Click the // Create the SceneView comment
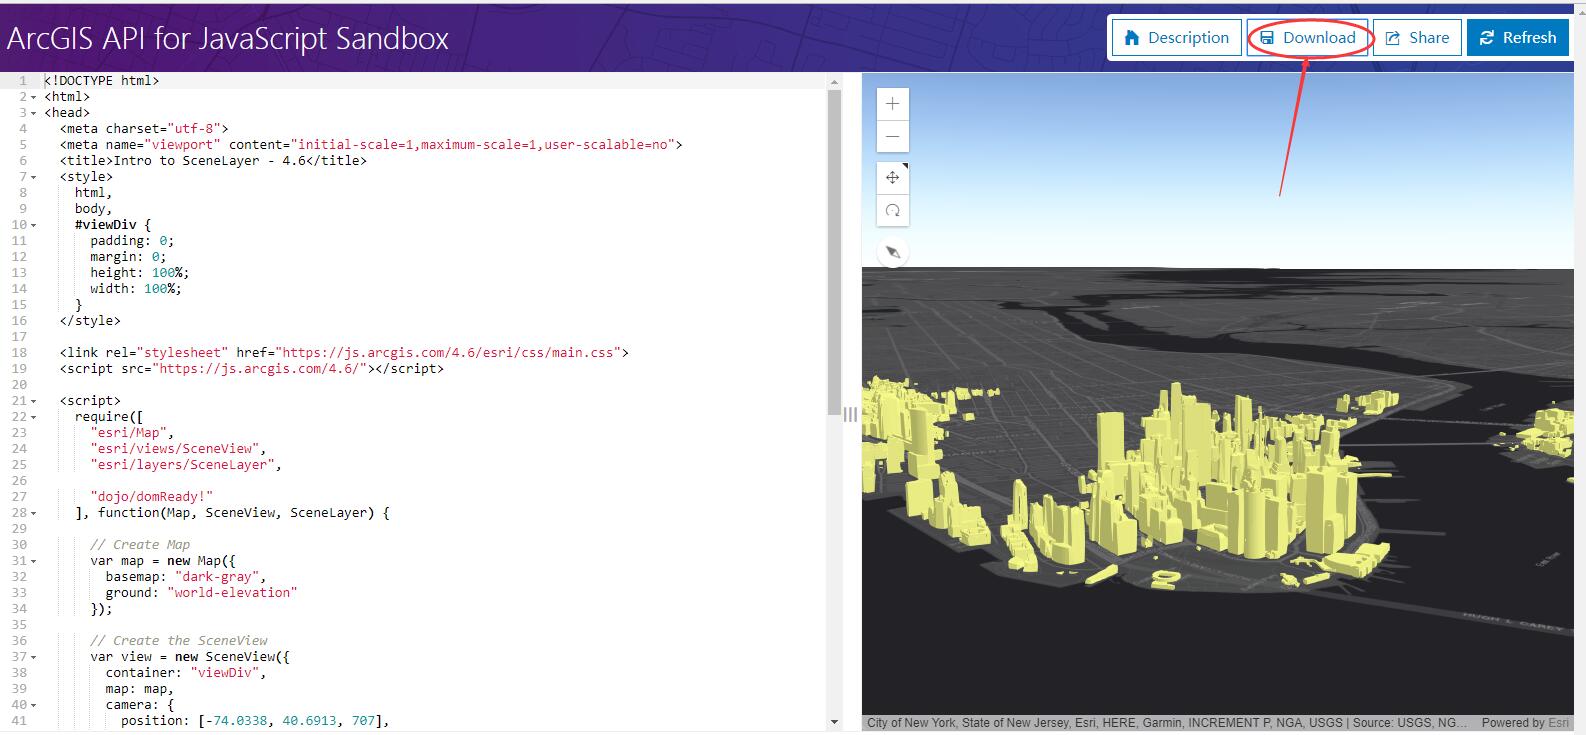The width and height of the screenshot is (1586, 735). coord(179,641)
